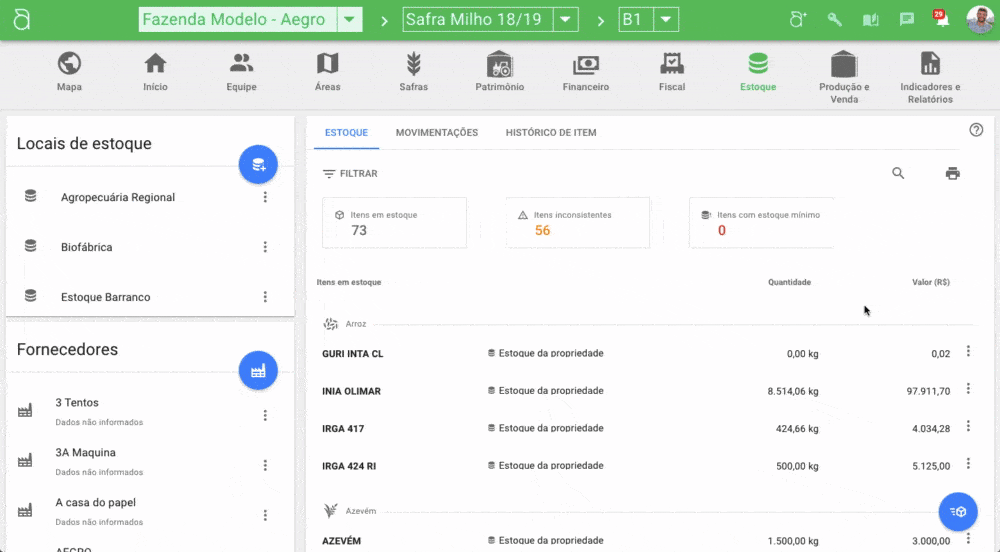The height and width of the screenshot is (552, 1000).
Task: Switch to the Movimentações tab
Action: point(436,133)
